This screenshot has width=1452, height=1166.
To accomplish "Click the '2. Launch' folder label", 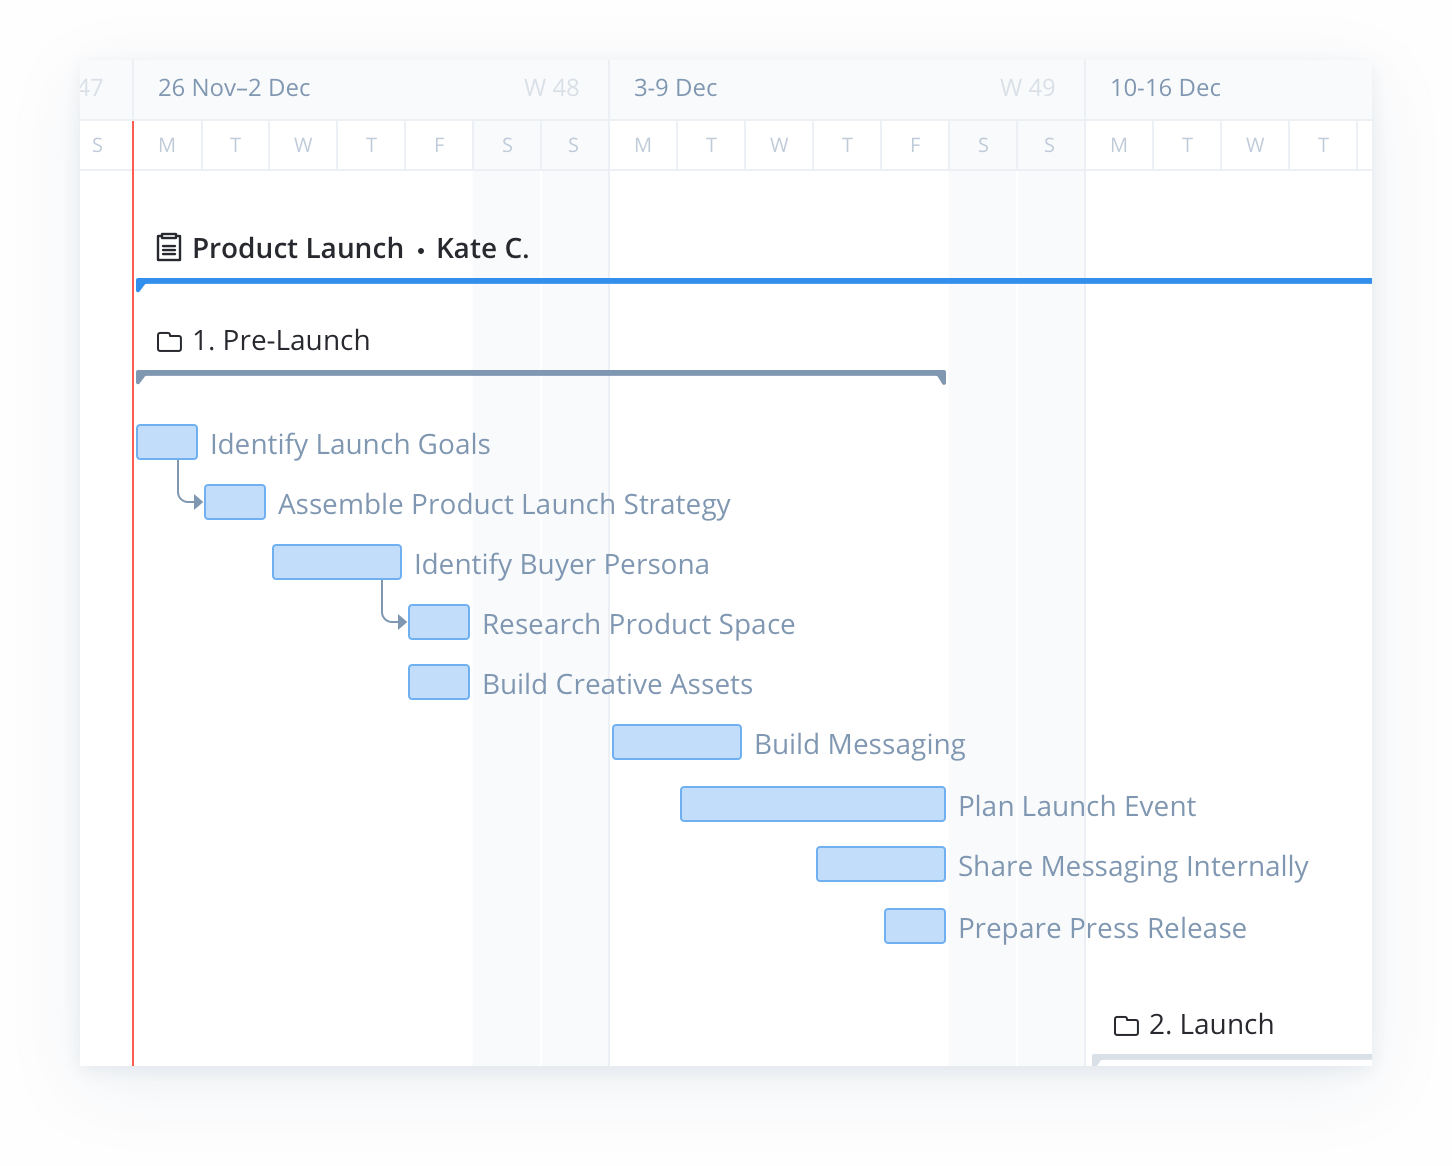I will coord(1211,1025).
